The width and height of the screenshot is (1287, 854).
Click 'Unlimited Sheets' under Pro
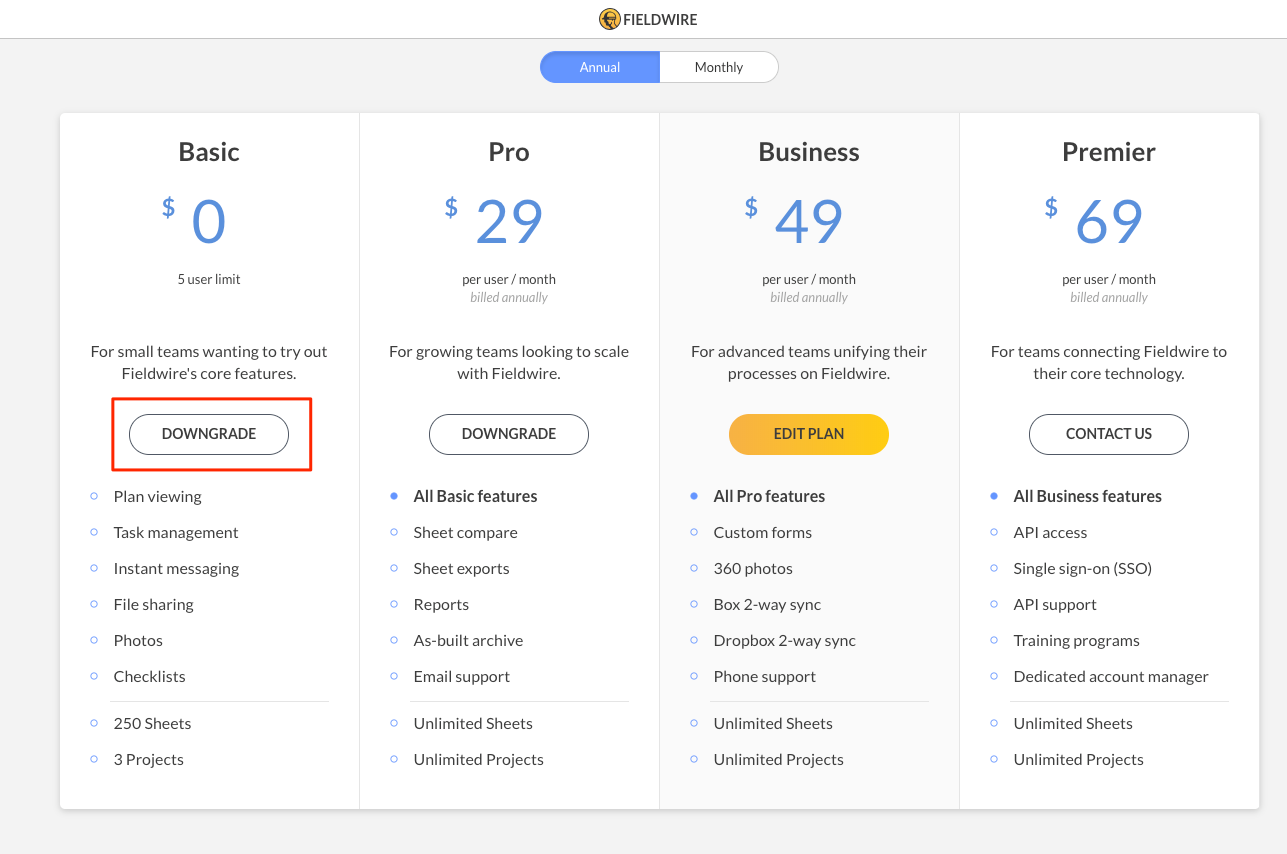(x=473, y=723)
